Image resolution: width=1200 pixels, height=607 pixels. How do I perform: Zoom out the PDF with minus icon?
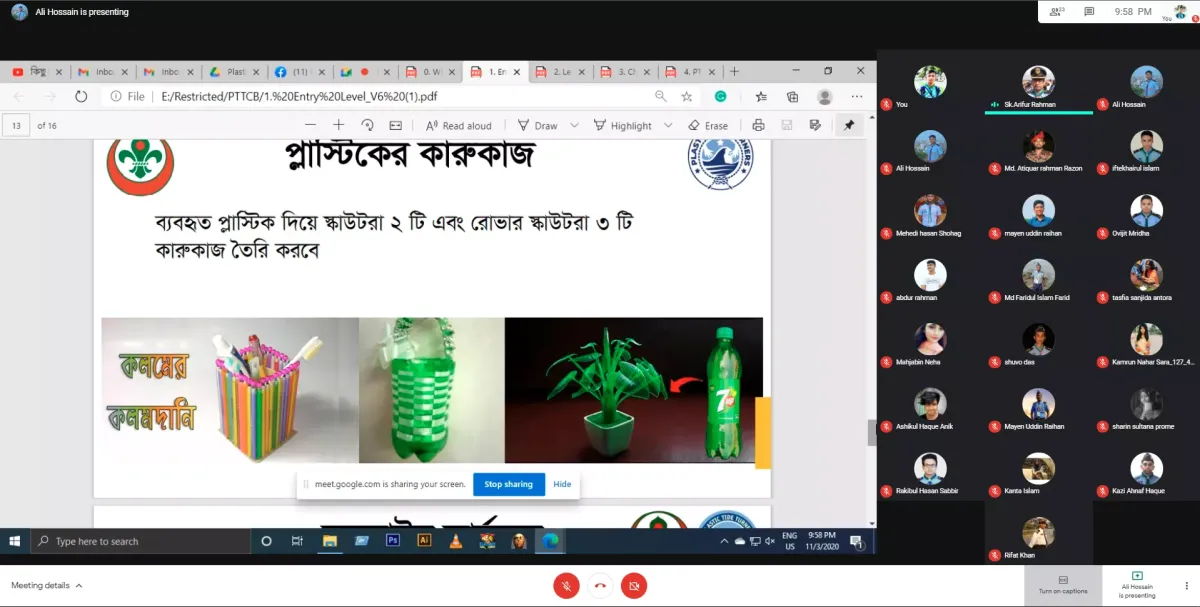tap(310, 125)
